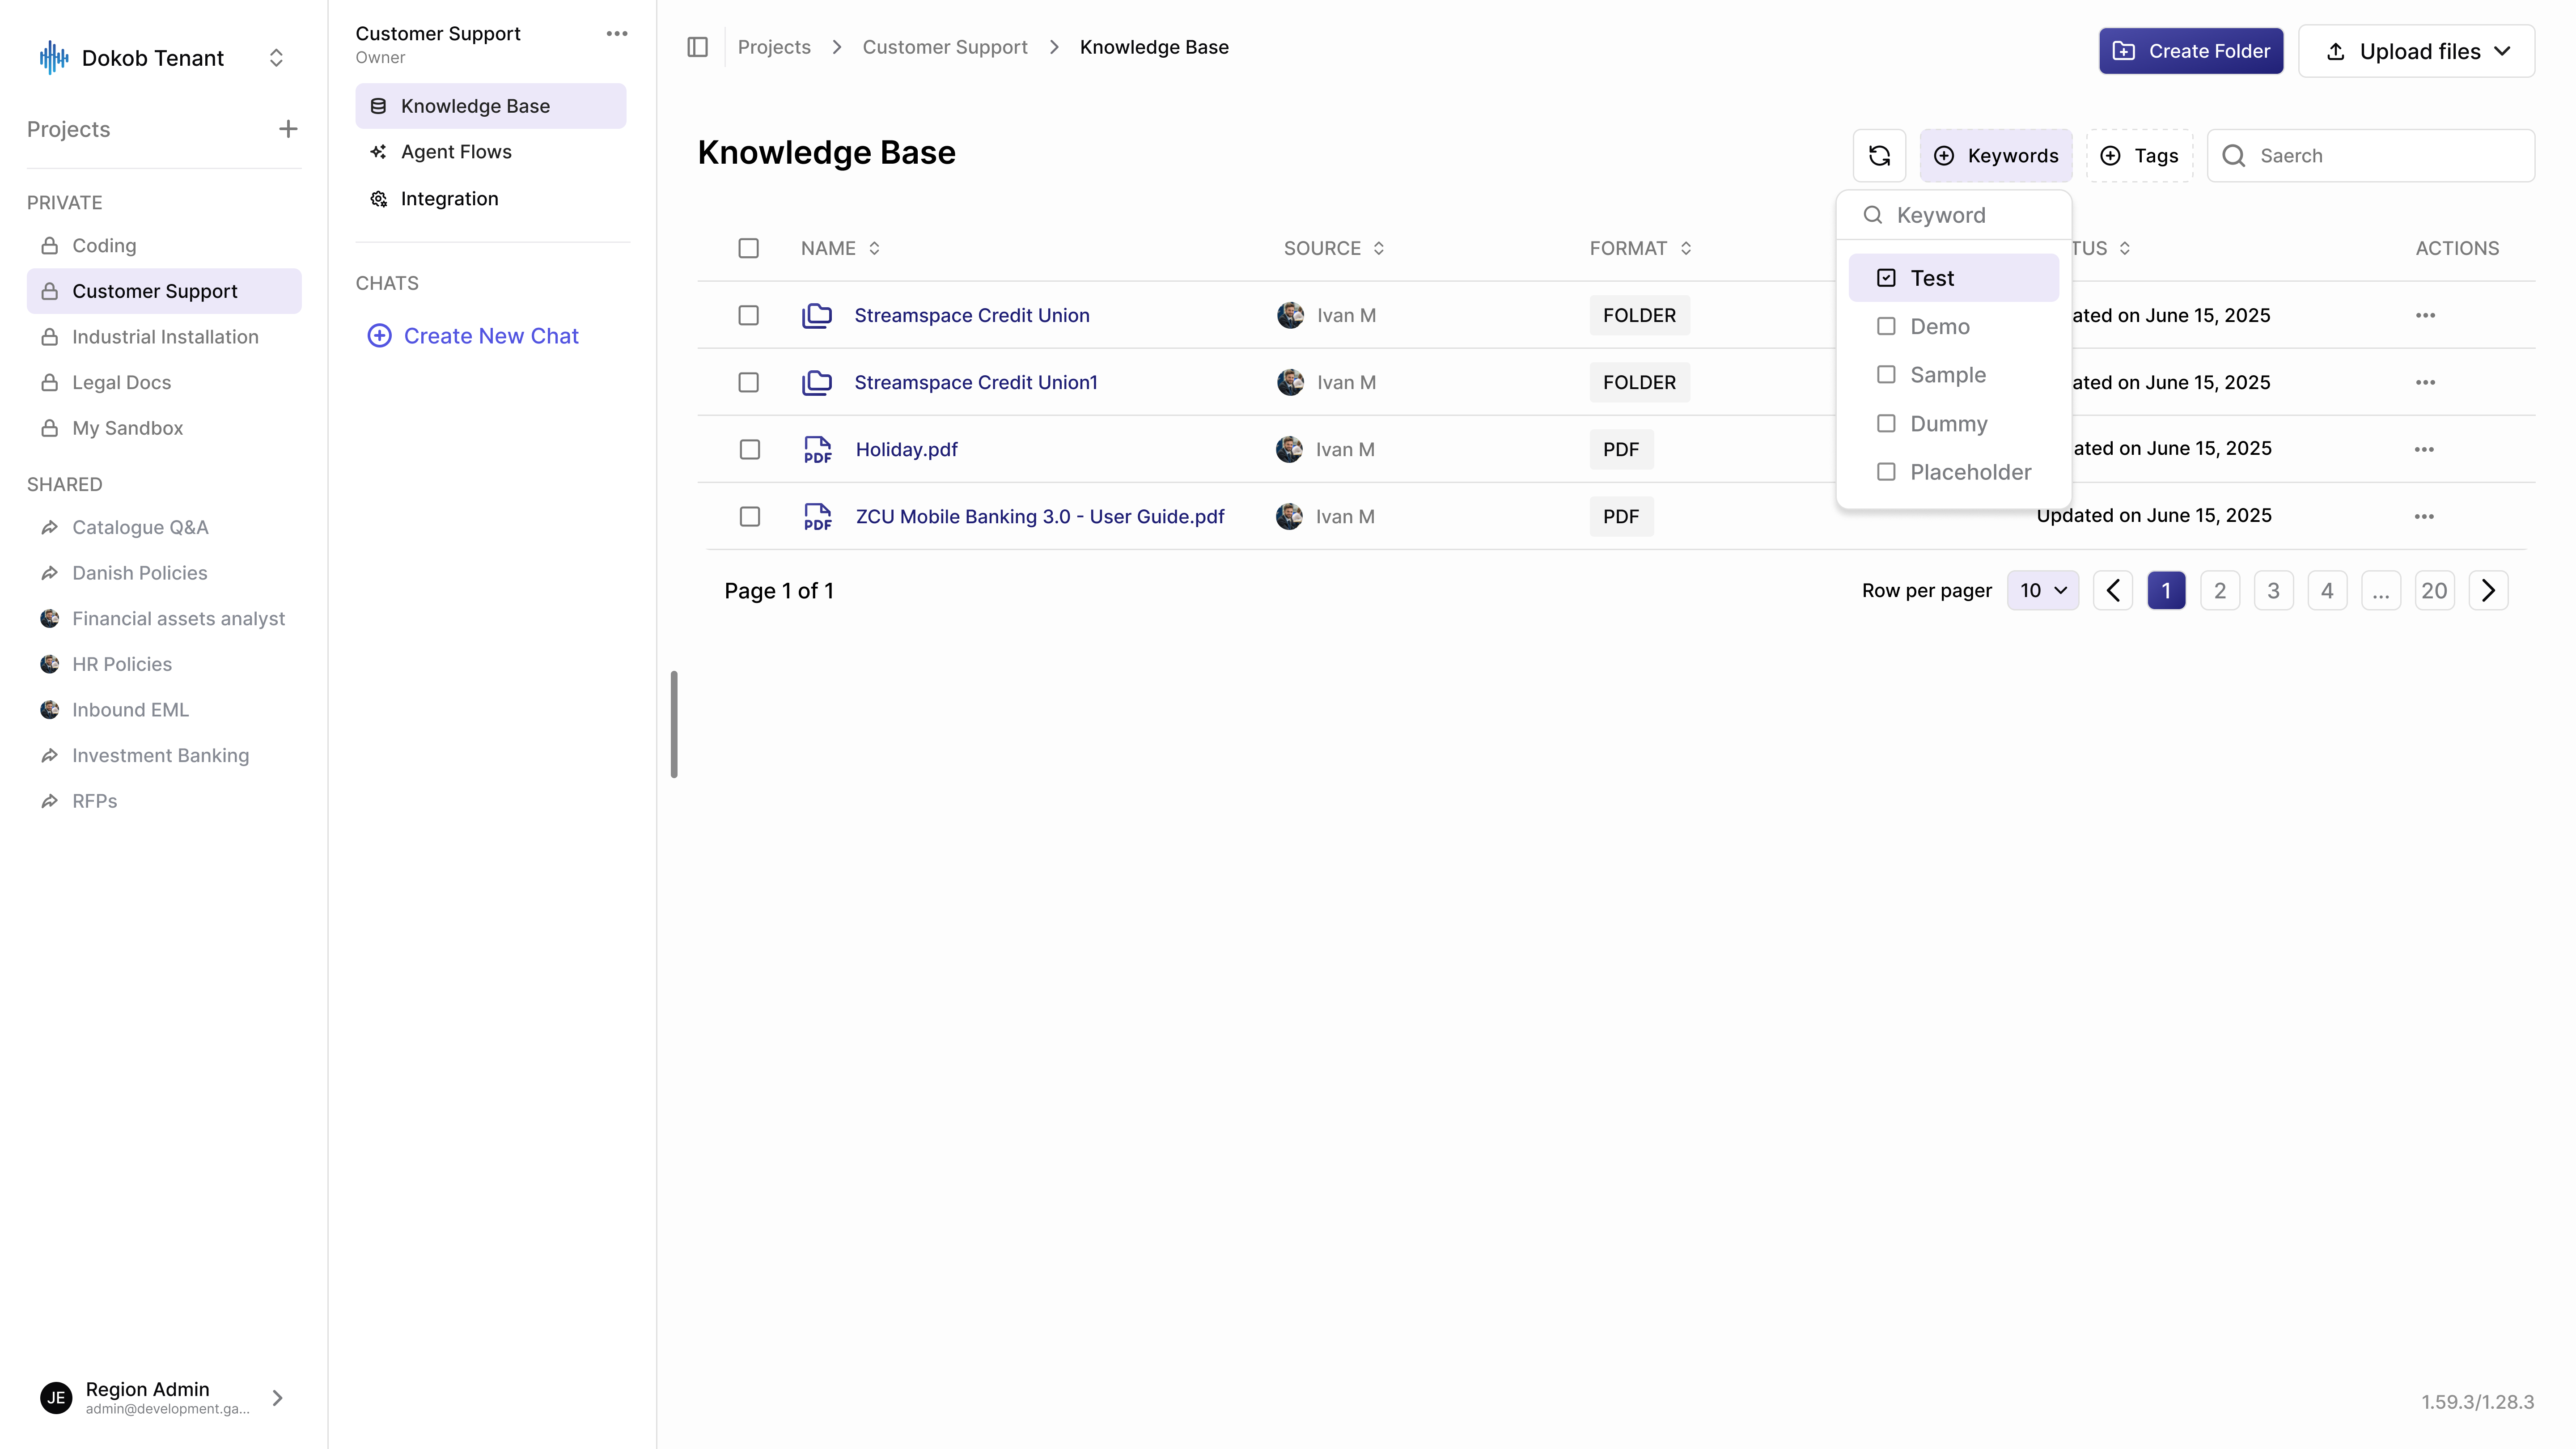Screen dimensions: 2576x1449
Task: Open actions menu for Holiday.pdf
Action: pos(2424,449)
